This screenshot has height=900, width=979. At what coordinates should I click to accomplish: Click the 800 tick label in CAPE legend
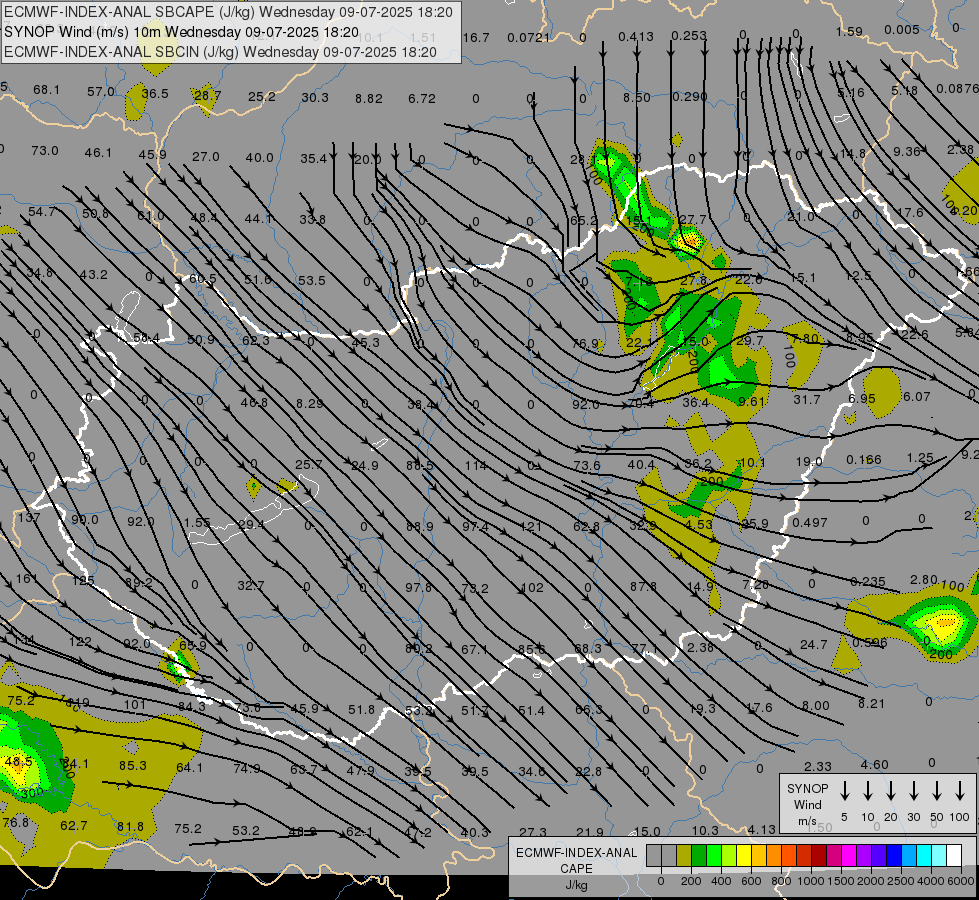(781, 881)
